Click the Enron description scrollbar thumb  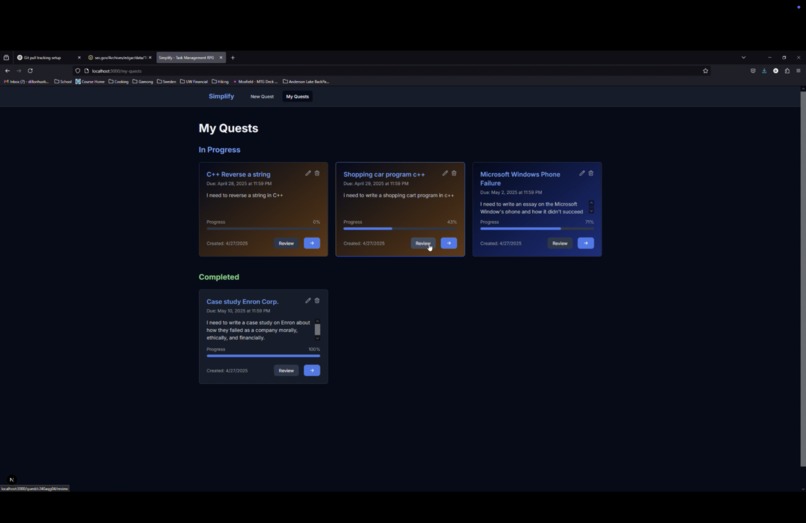tap(318, 329)
